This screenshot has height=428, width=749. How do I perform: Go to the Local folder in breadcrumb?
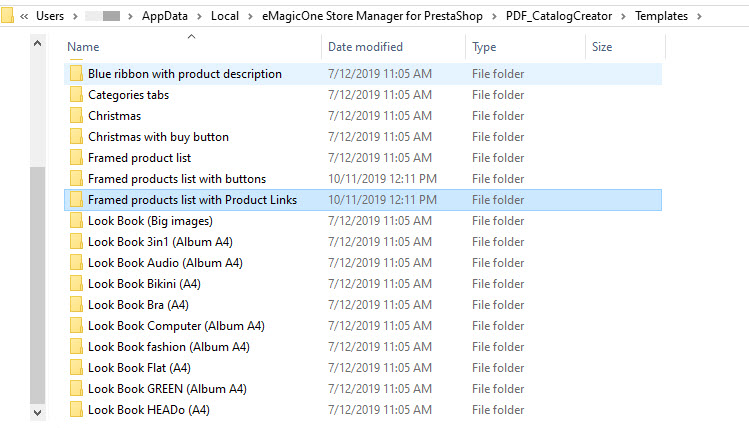pos(225,16)
